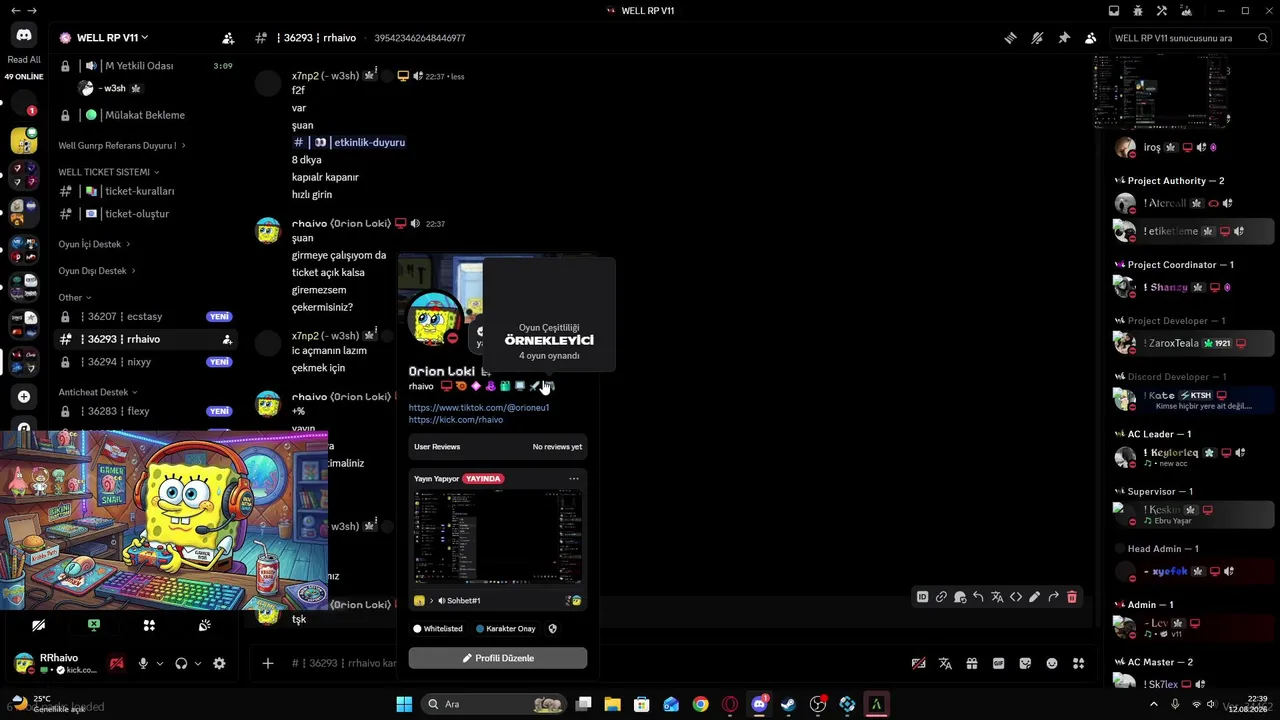Toggle the camera above the user panel
Image resolution: width=1280 pixels, height=720 pixels.
click(38, 625)
